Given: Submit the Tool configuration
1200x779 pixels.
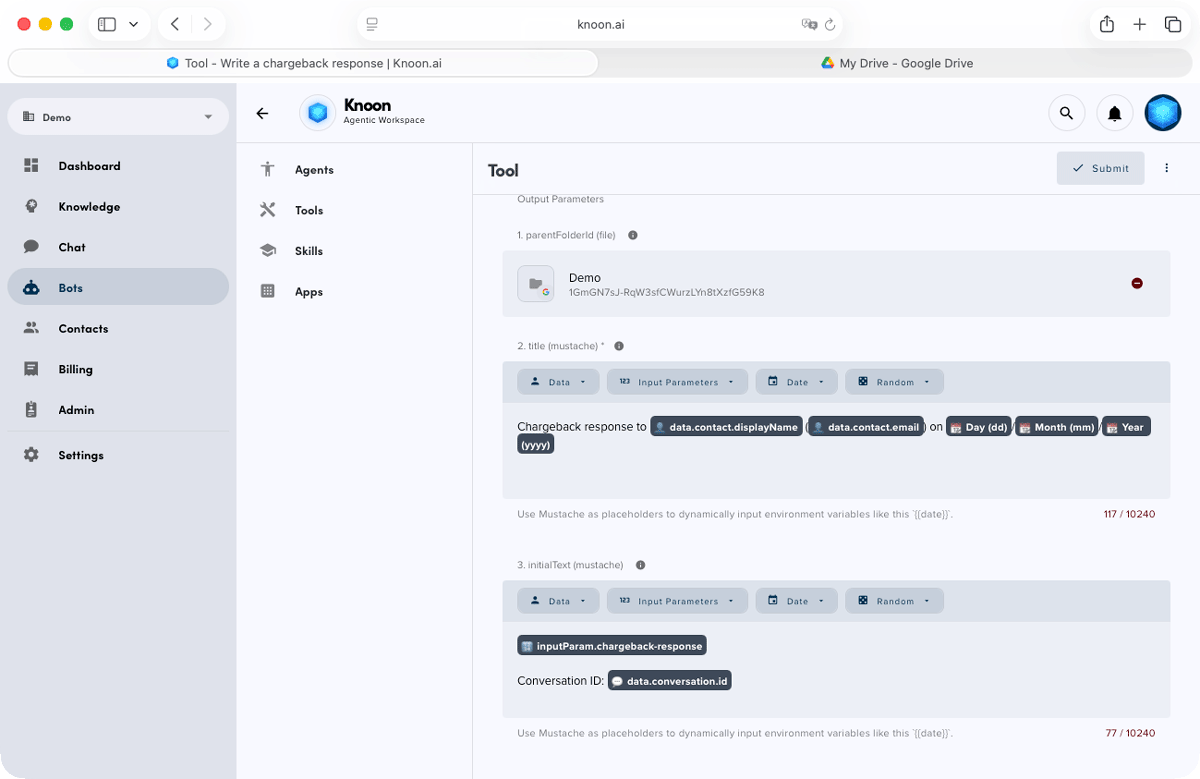Looking at the screenshot, I should [1100, 168].
